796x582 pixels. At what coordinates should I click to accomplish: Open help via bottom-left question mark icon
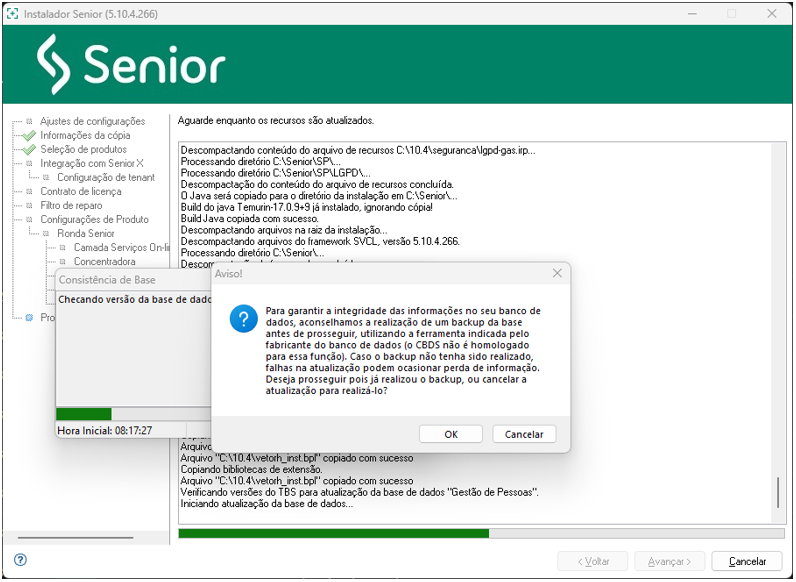pyautogui.click(x=20, y=560)
